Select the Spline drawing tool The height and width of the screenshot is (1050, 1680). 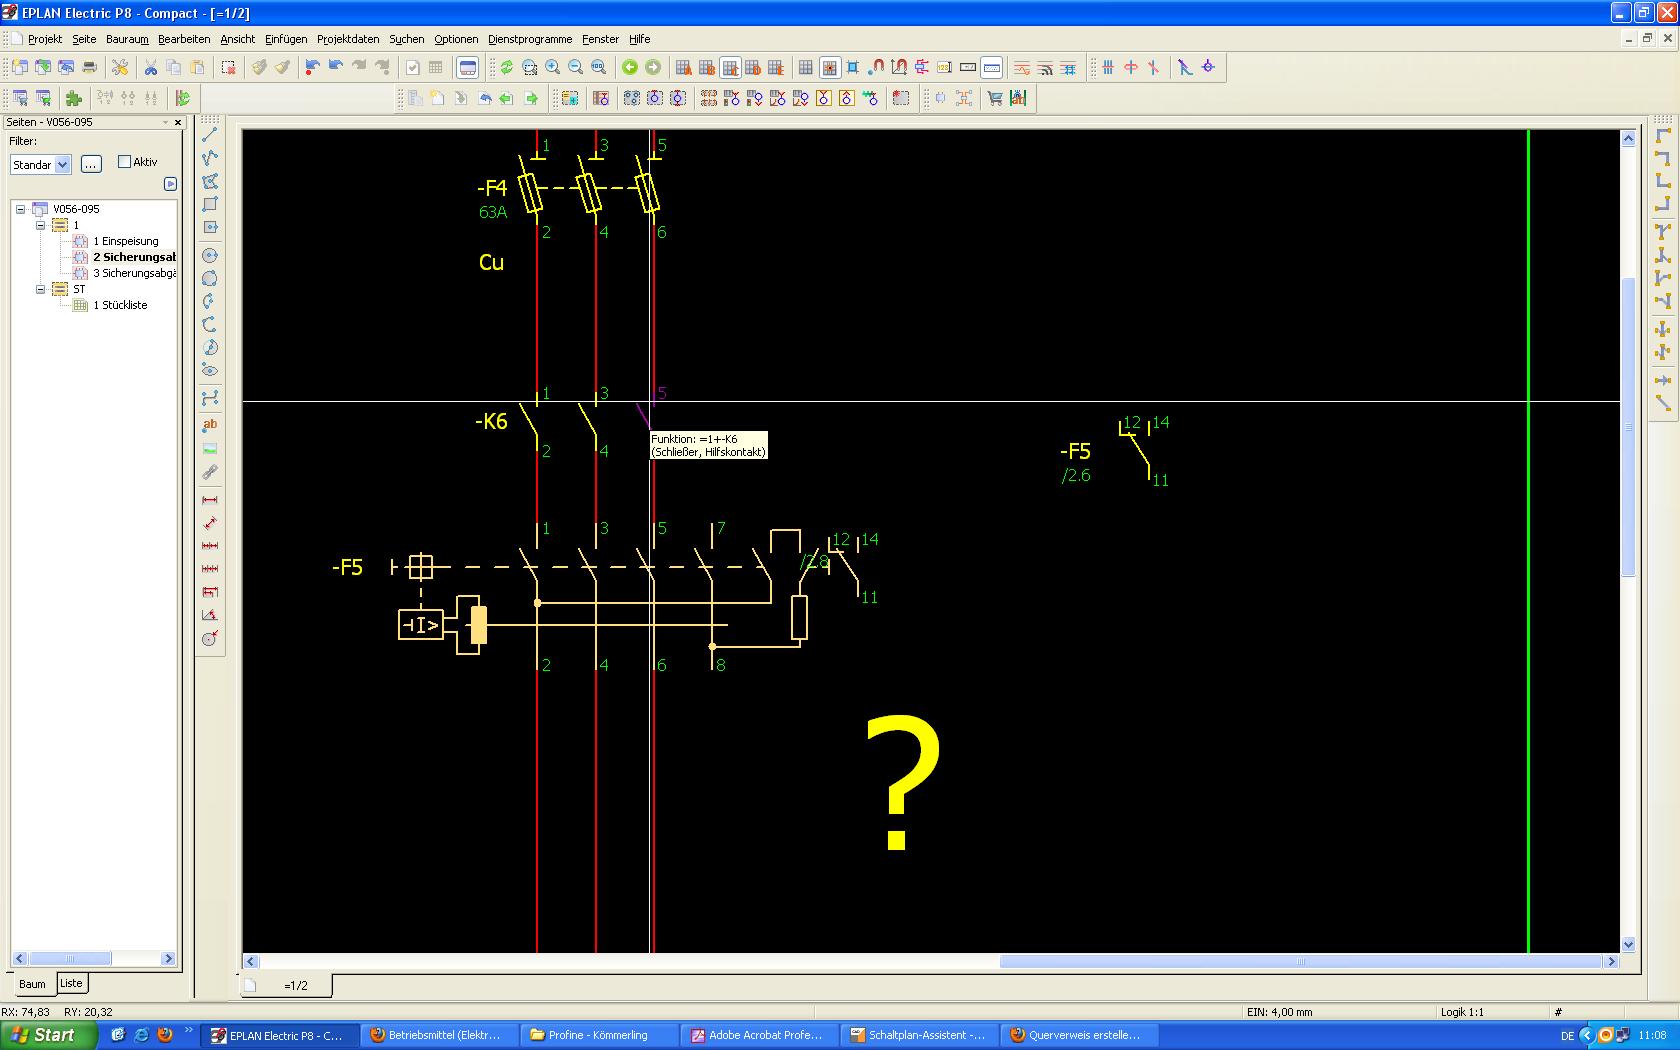(x=210, y=397)
